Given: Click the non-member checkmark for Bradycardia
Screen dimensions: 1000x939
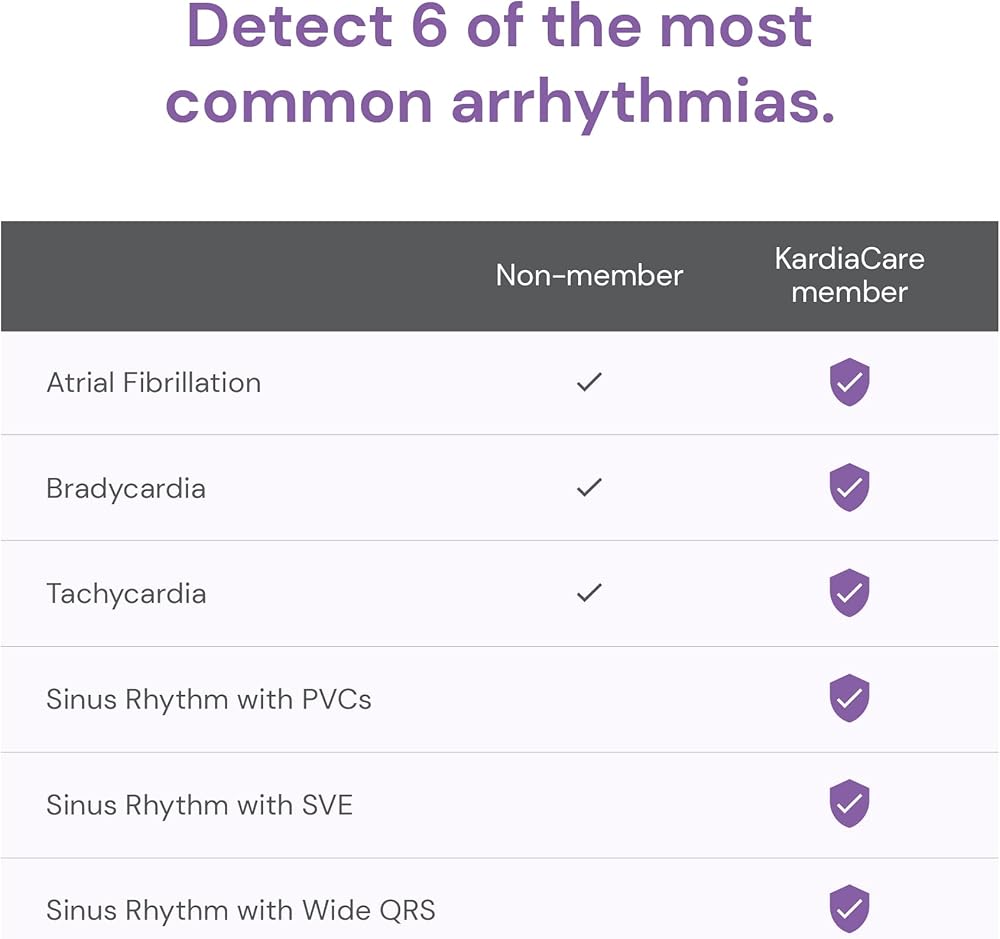Looking at the screenshot, I should point(589,487).
